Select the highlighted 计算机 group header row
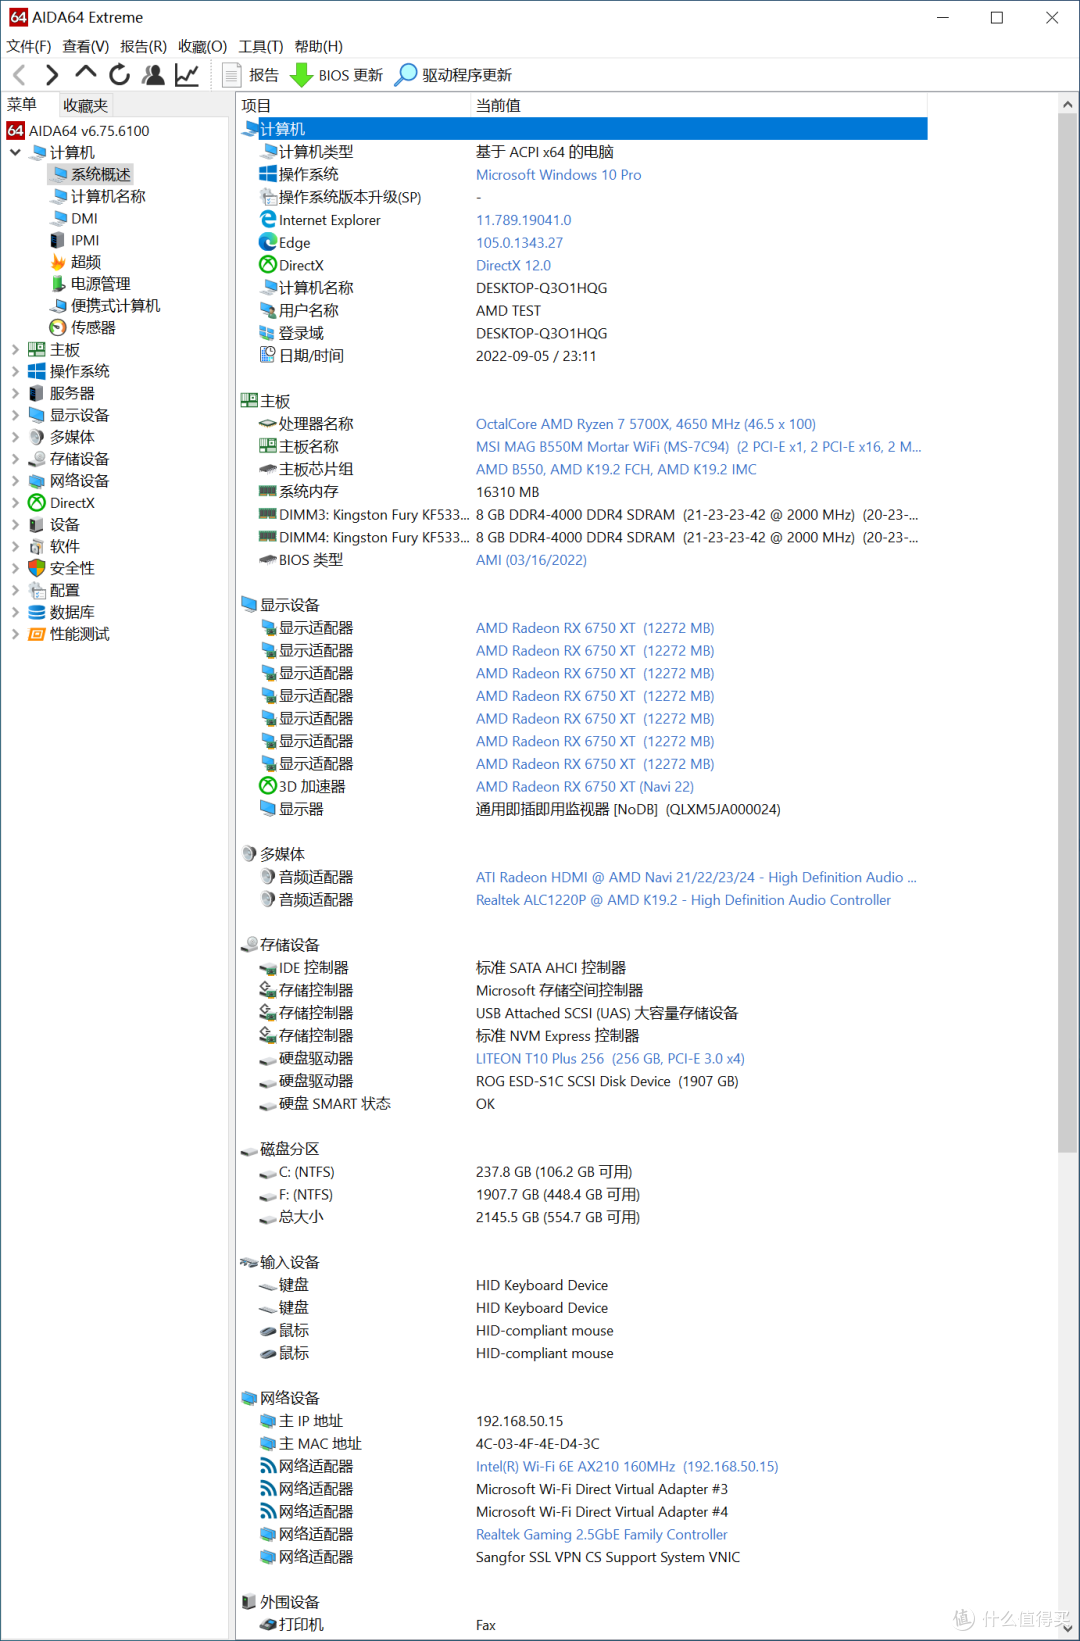The height and width of the screenshot is (1641, 1080). 583,129
